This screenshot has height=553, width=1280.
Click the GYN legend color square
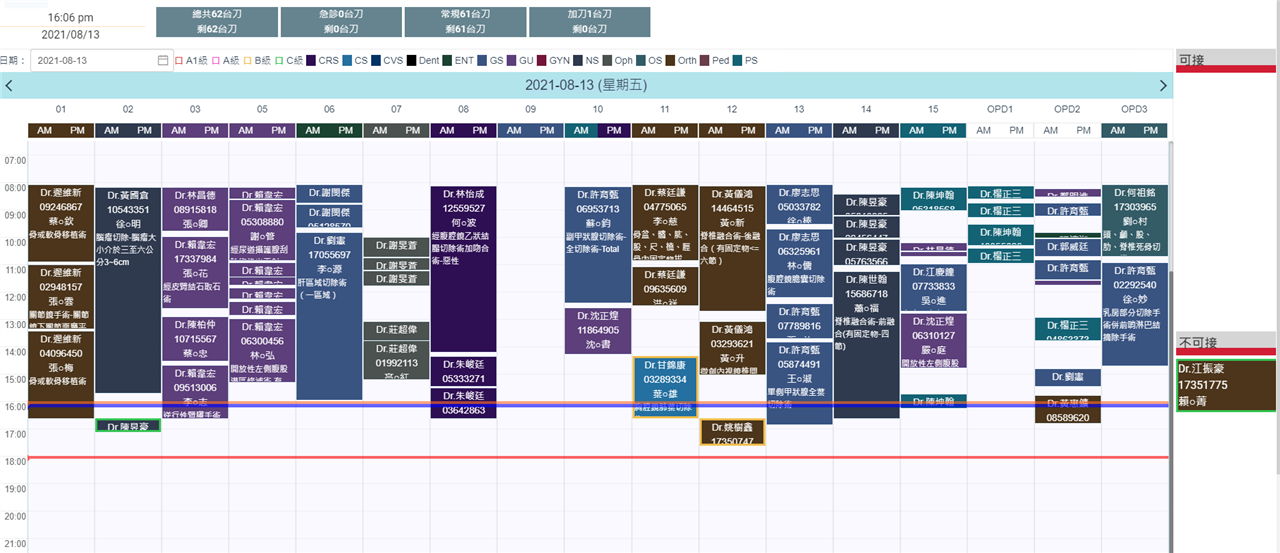[542, 61]
